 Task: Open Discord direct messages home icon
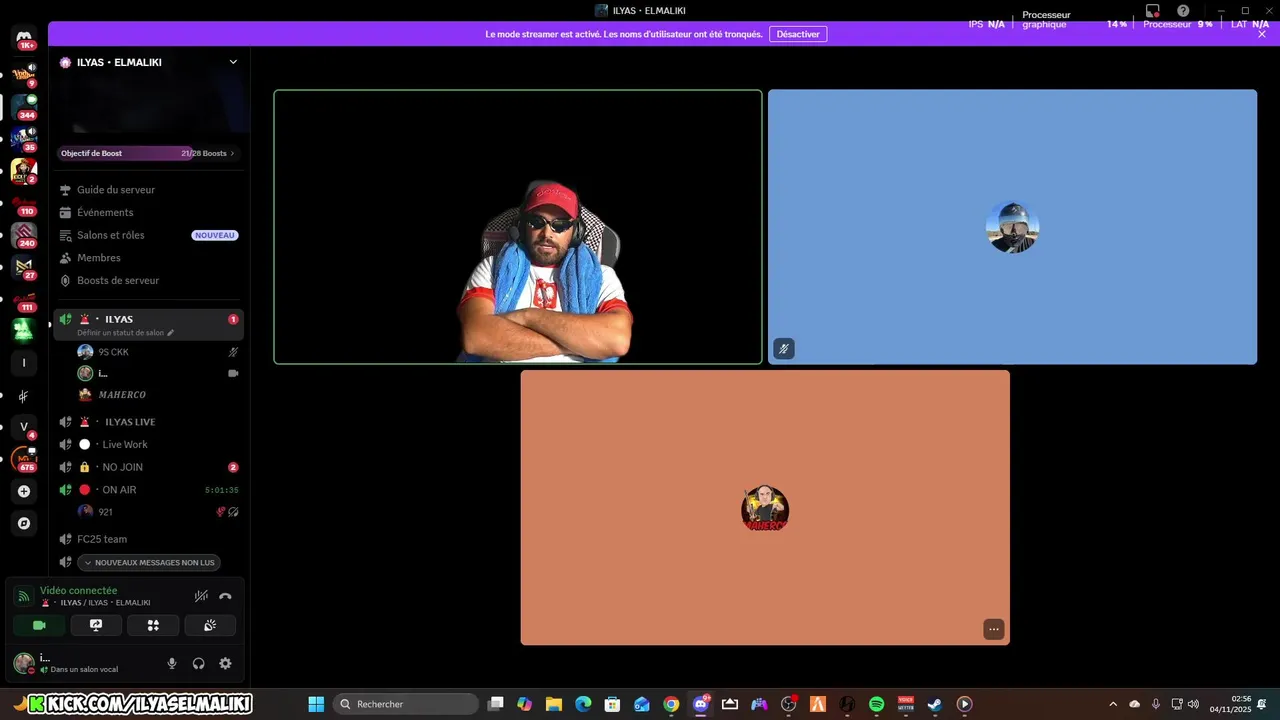pos(24,38)
